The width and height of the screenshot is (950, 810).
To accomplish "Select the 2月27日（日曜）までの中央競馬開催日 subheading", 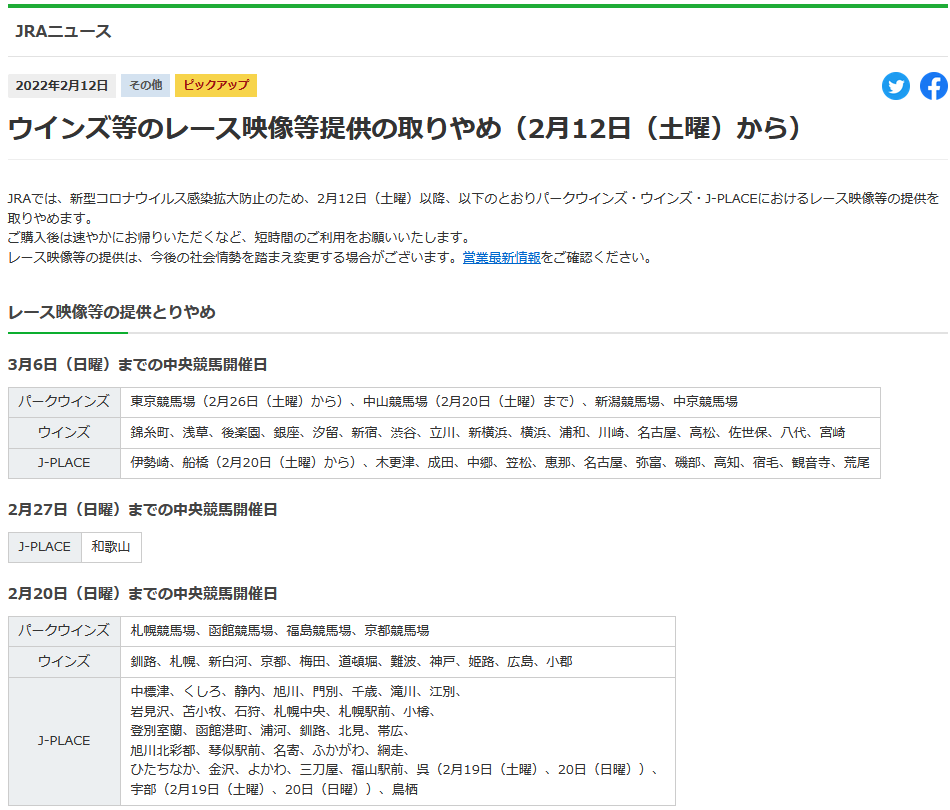I will coord(142,509).
